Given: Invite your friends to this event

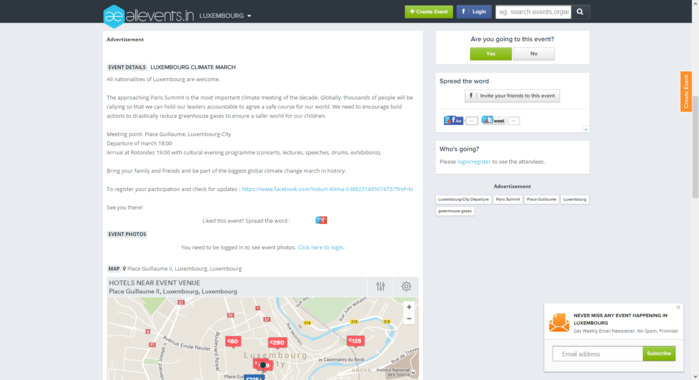Looking at the screenshot, I should [x=512, y=96].
